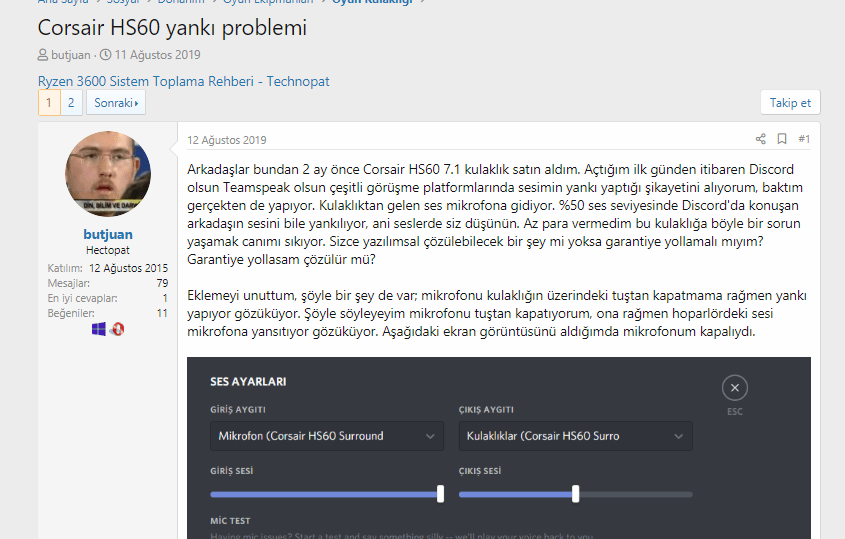Click the thread title Corsair HS60 yankı problemi

(x=172, y=27)
